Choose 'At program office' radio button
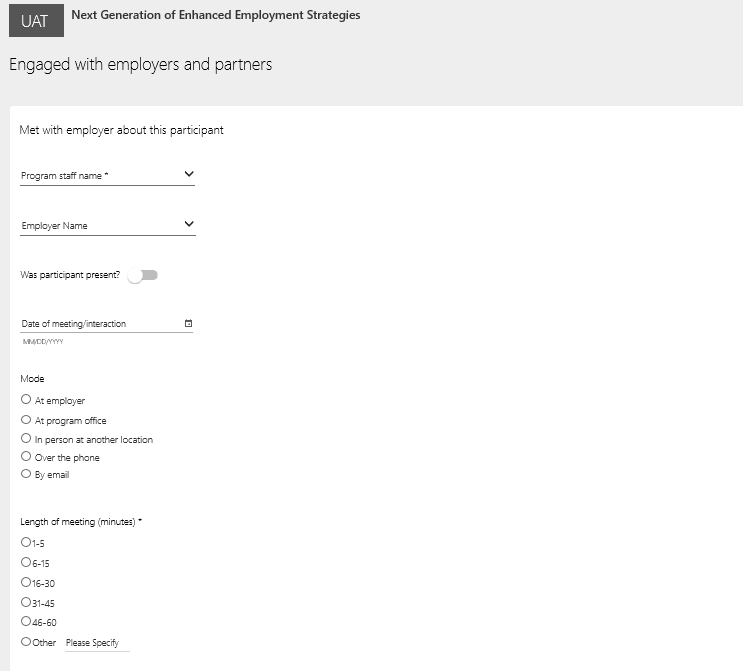 click(x=26, y=420)
